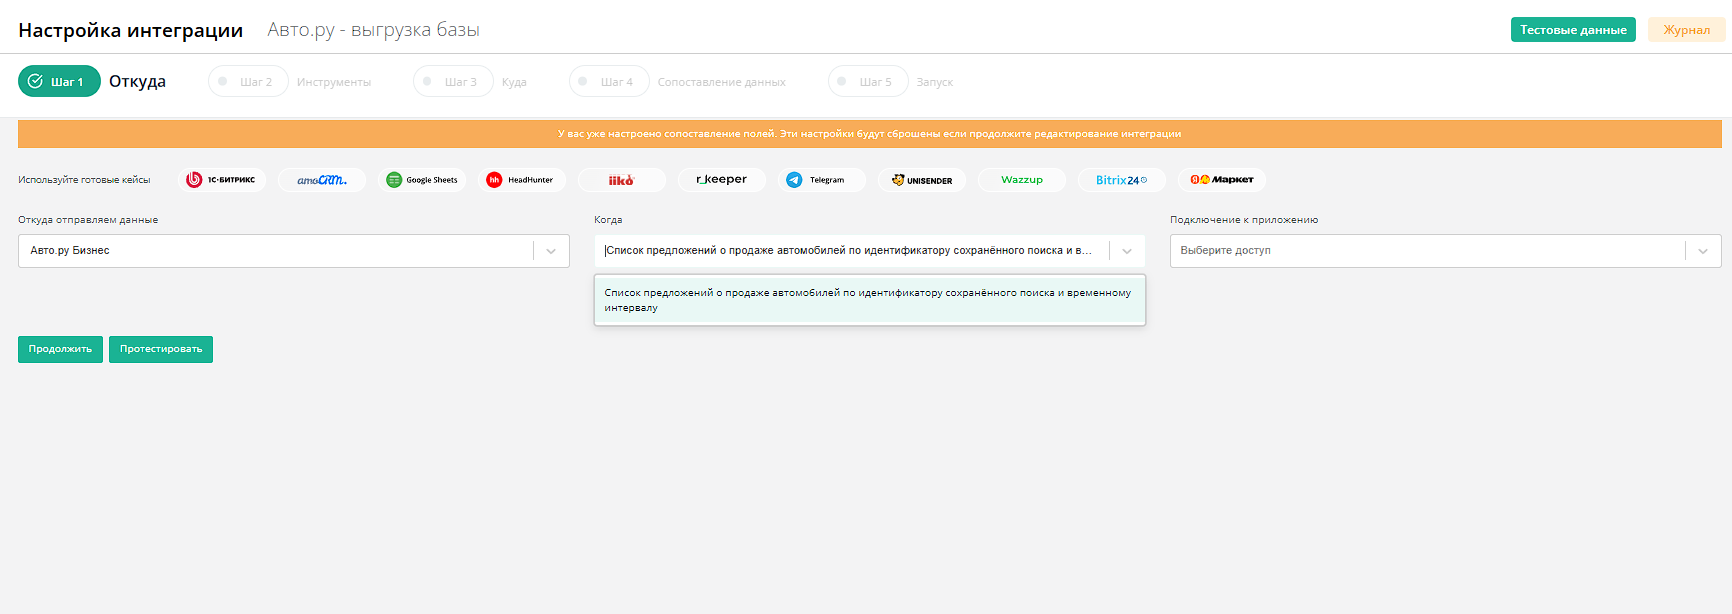This screenshot has width=1732, height=614.
Task: Click the Выберите доступ connection field
Action: (x=1446, y=251)
